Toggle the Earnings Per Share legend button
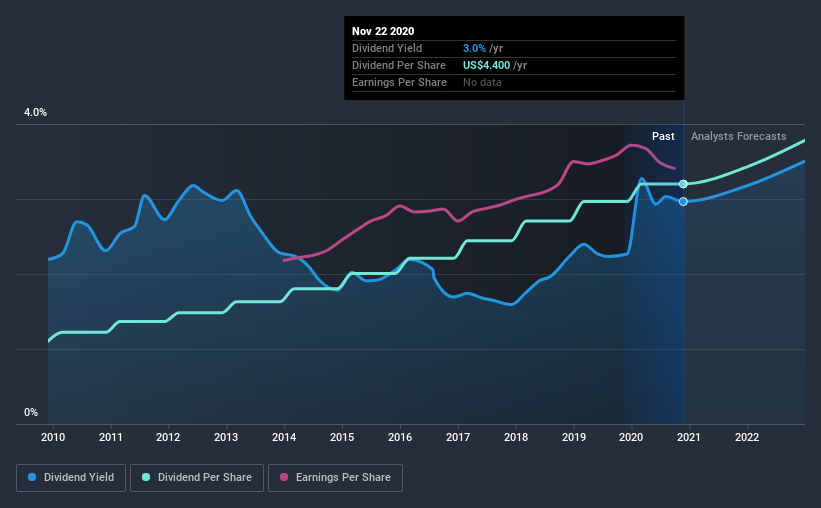The width and height of the screenshot is (821, 508). click(x=335, y=478)
